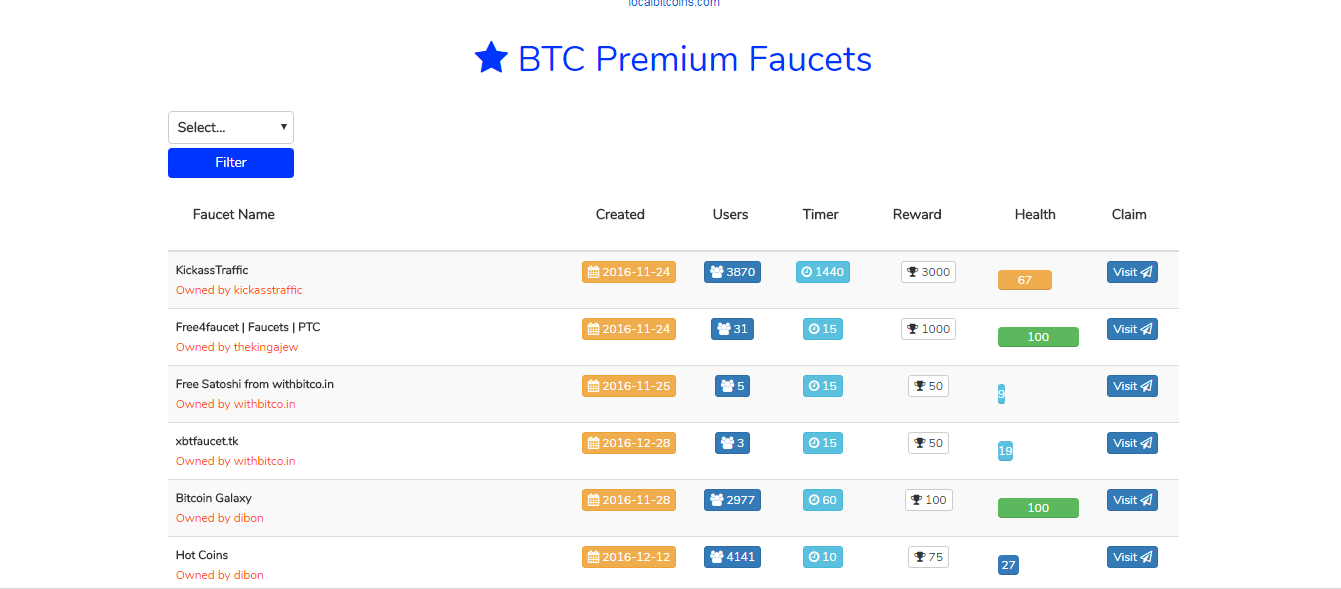Click paper plane icon in Hot Coins Visit
This screenshot has height=589, width=1341.
pyautogui.click(x=1146, y=557)
